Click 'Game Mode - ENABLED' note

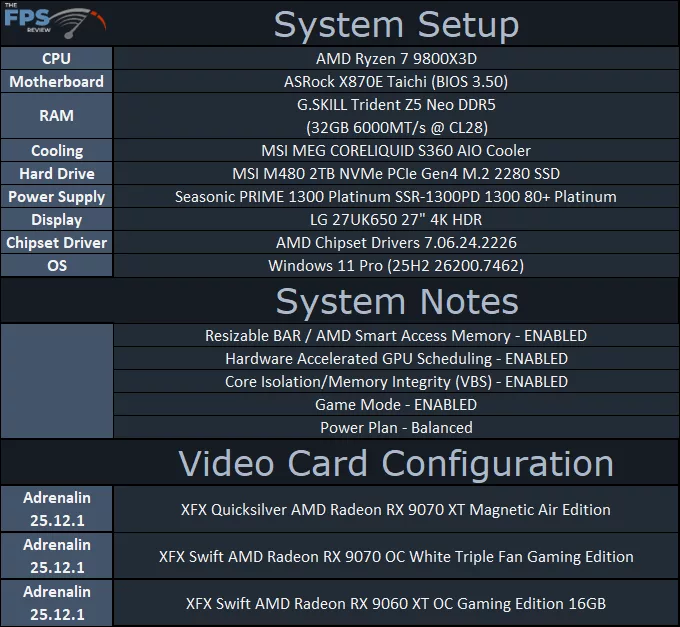[396, 405]
